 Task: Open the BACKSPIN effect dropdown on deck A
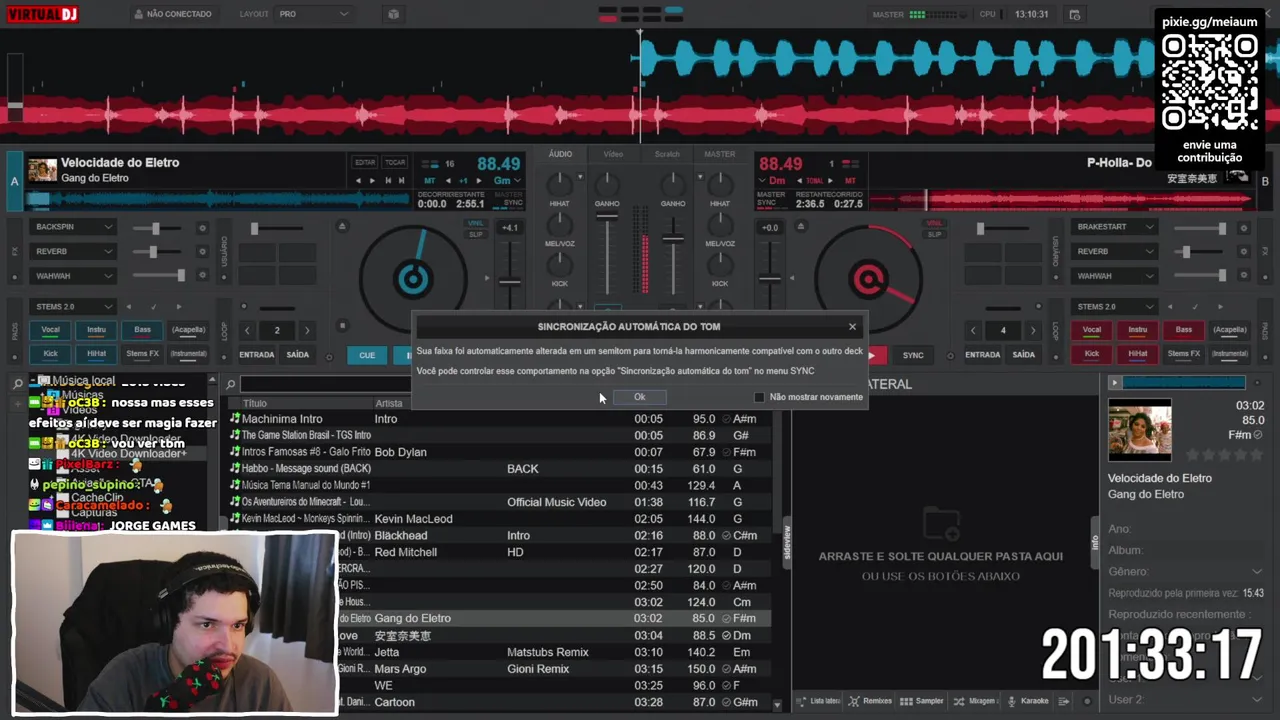(73, 227)
